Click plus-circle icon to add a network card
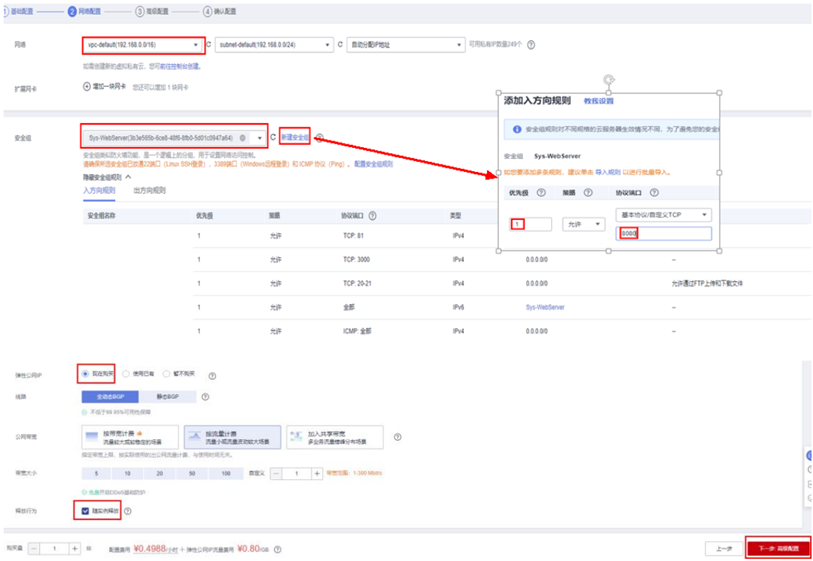813x561 pixels. click(87, 87)
